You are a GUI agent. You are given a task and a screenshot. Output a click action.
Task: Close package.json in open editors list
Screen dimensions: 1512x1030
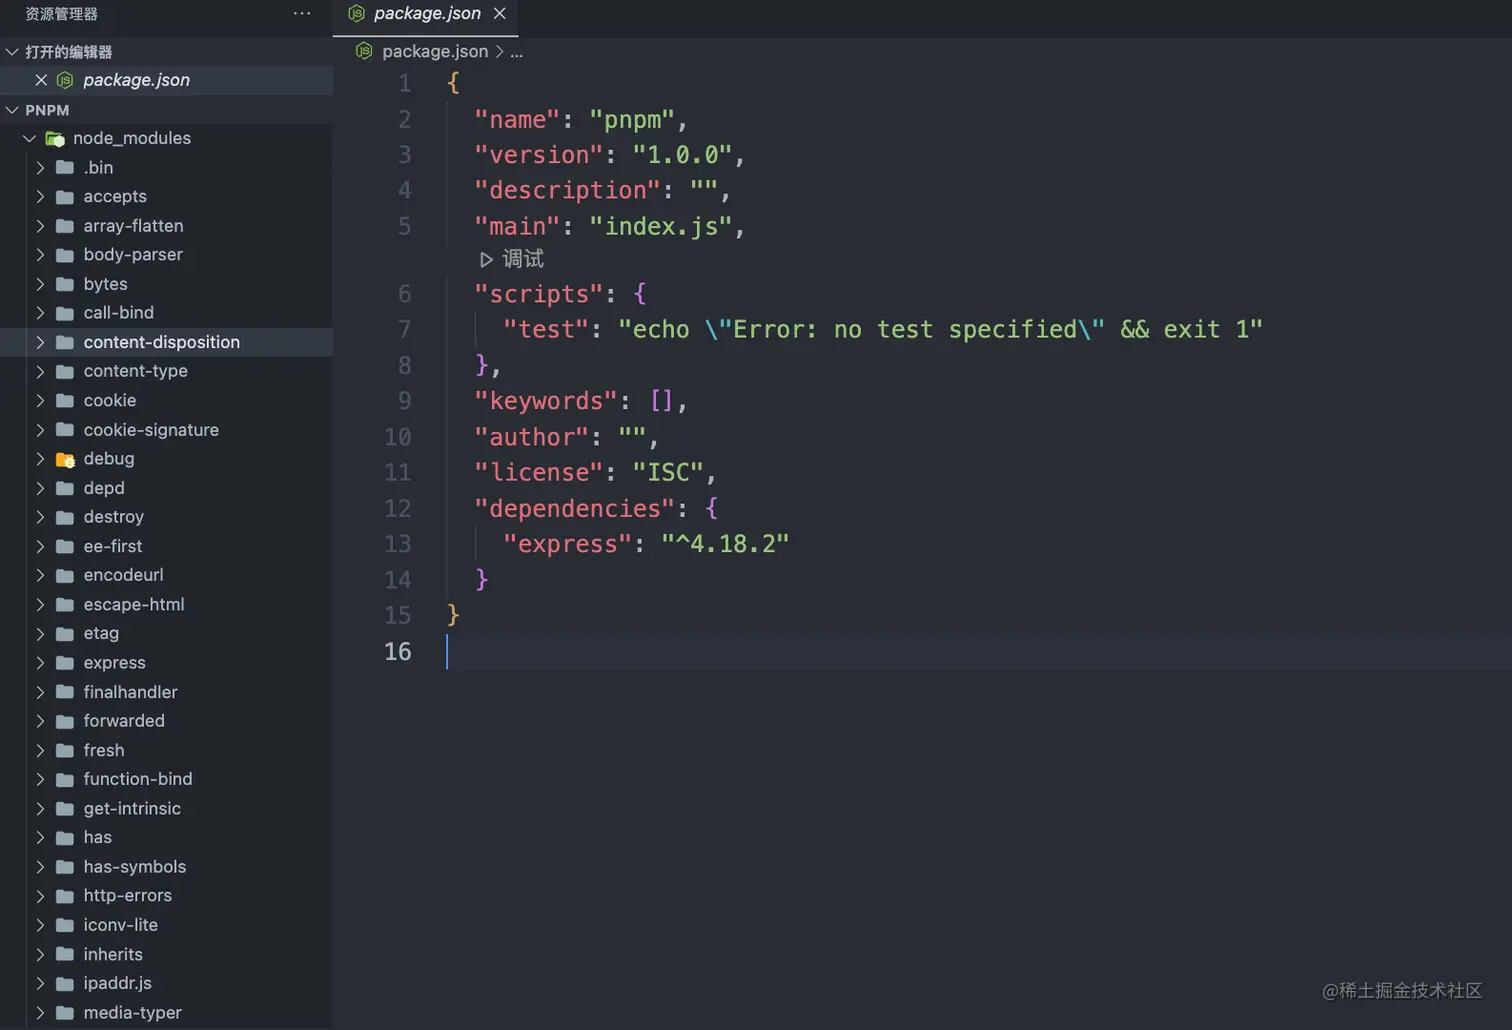coord(41,80)
